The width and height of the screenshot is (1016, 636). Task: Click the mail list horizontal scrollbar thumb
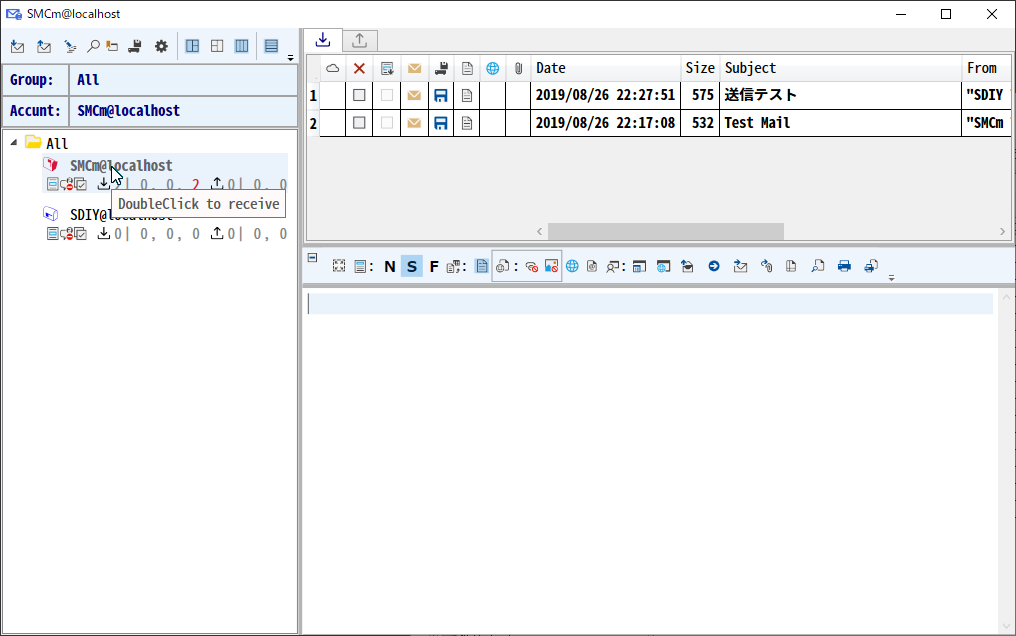coord(665,231)
